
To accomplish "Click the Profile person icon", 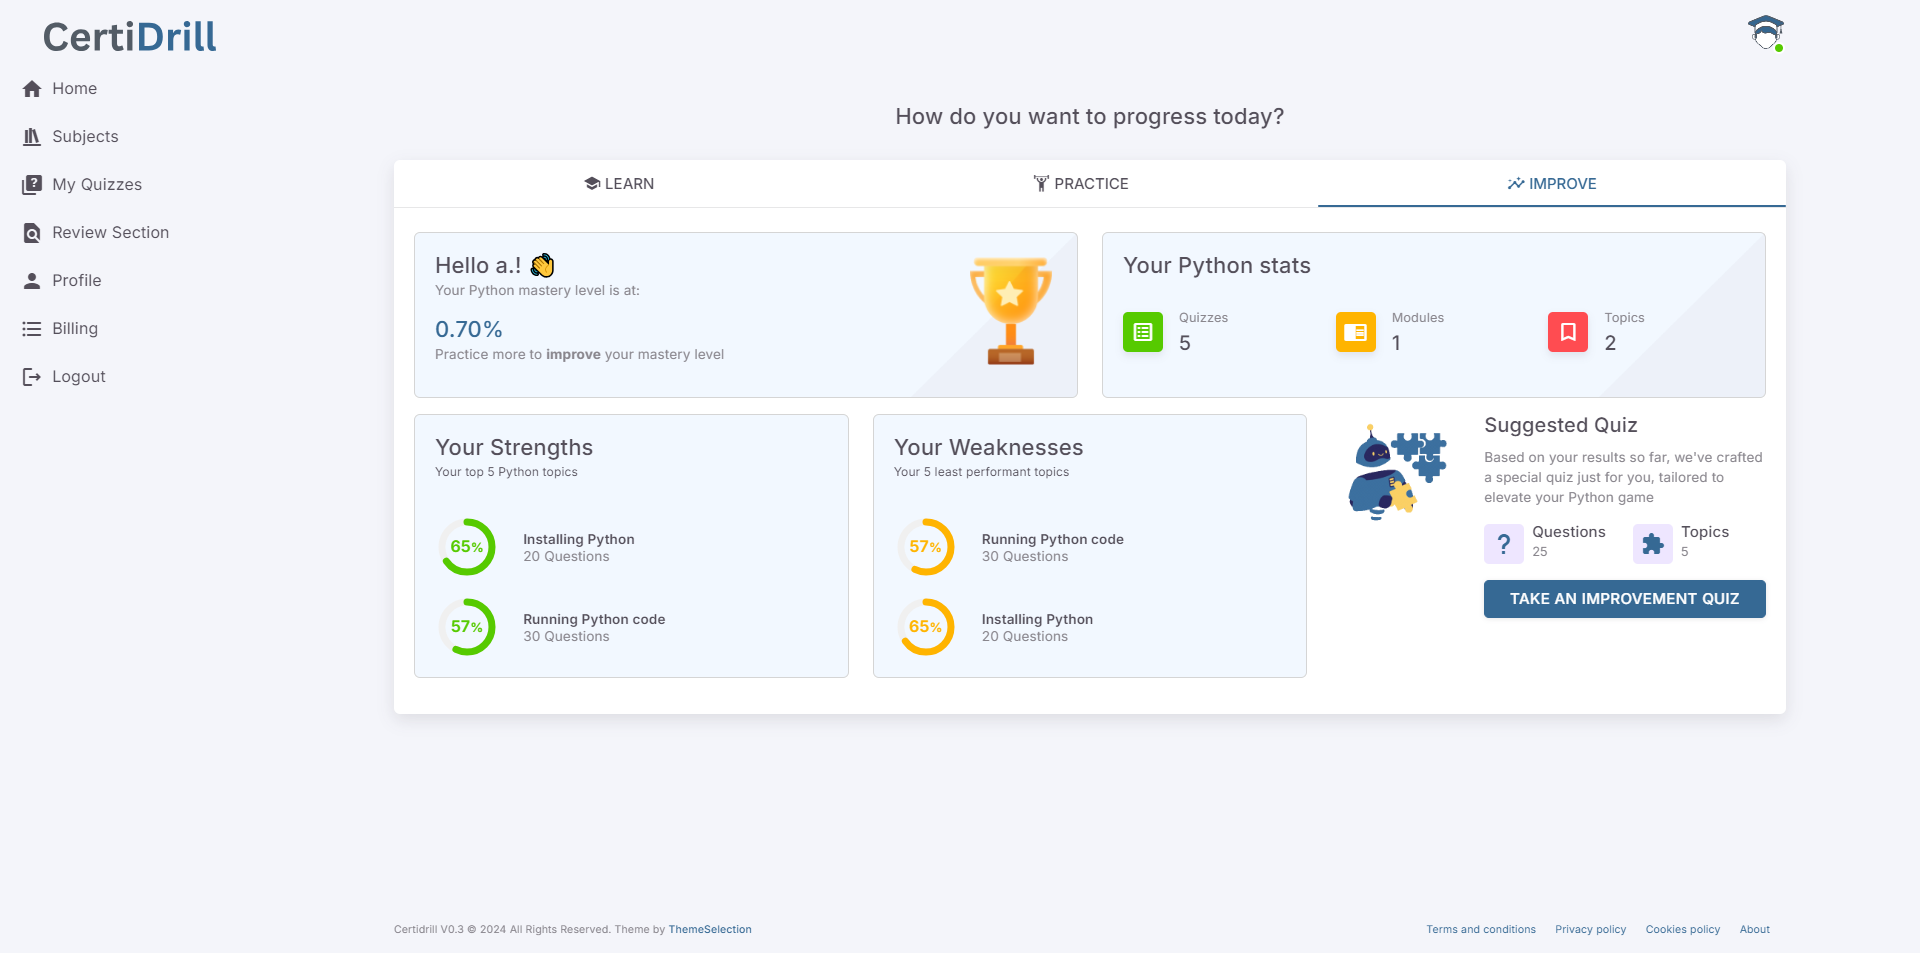I will point(32,281).
